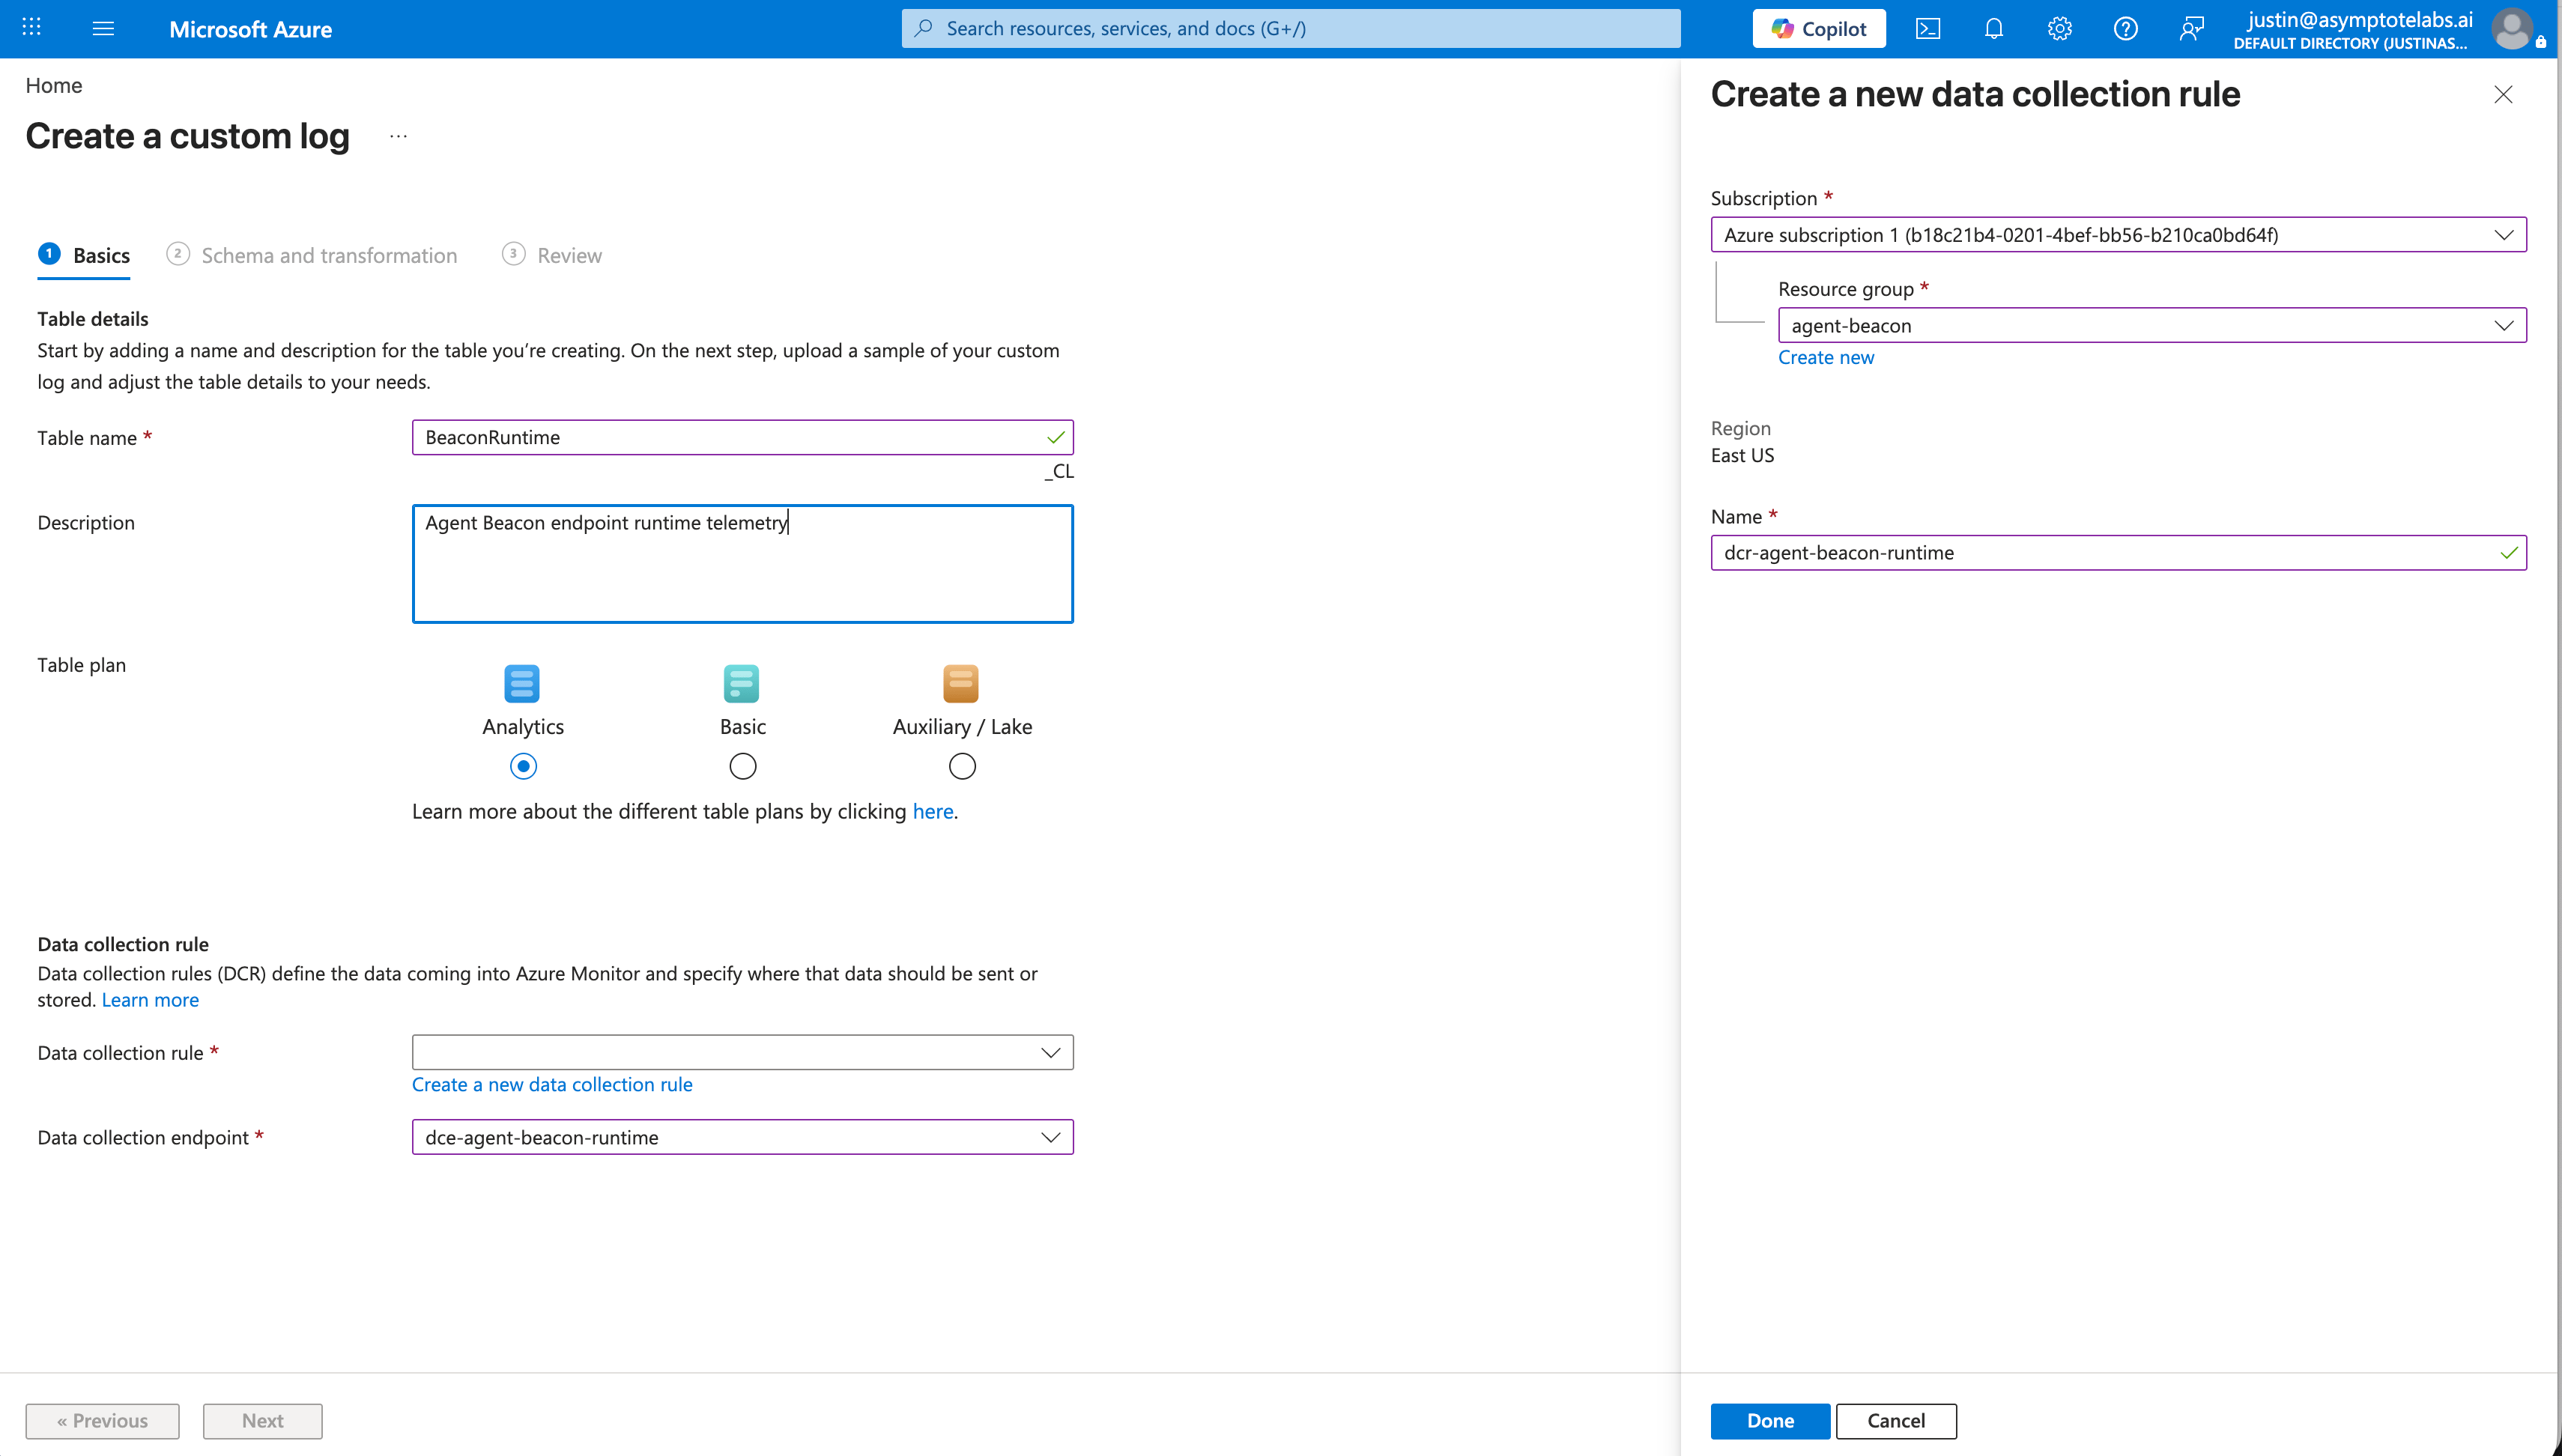Select the Analytics radio button
The image size is (2562, 1456).
point(523,766)
